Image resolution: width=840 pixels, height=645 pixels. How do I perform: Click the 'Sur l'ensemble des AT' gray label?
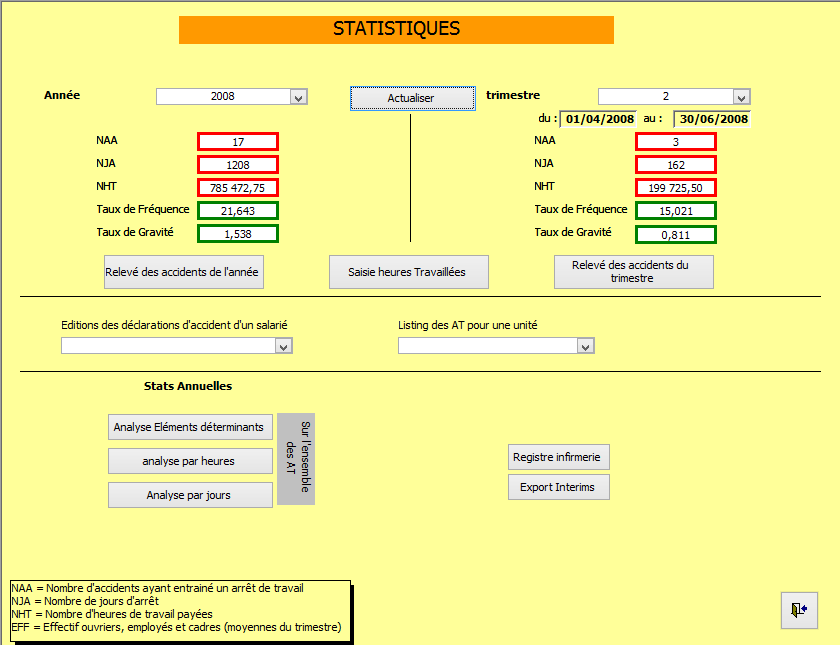pyautogui.click(x=296, y=459)
